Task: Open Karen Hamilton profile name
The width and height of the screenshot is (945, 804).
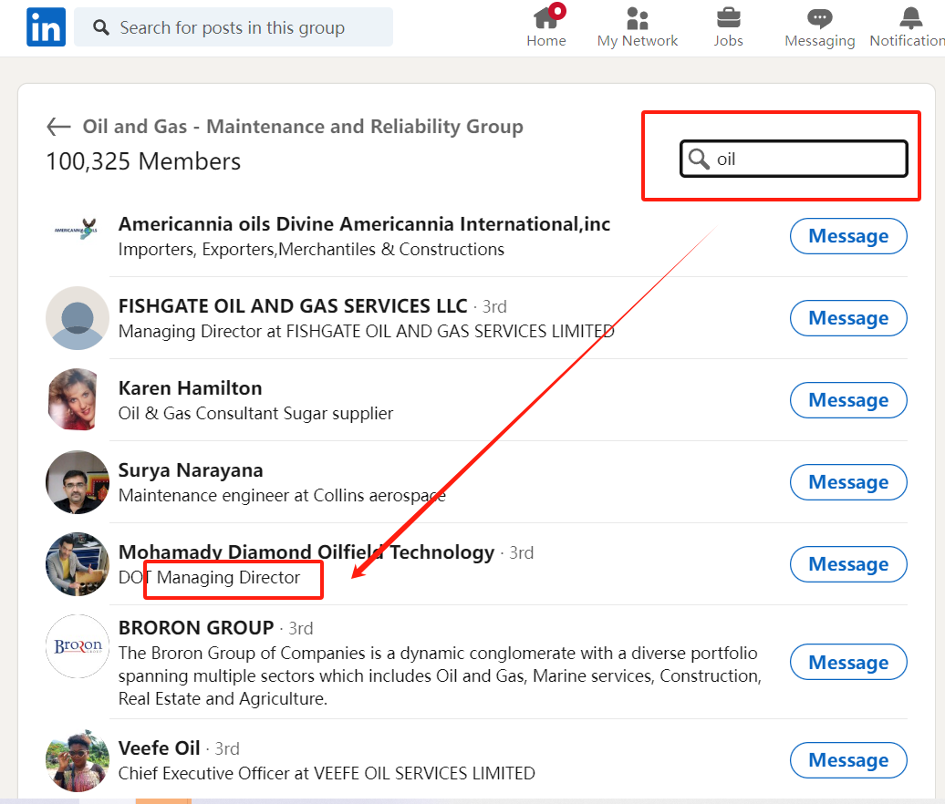Action: click(190, 388)
